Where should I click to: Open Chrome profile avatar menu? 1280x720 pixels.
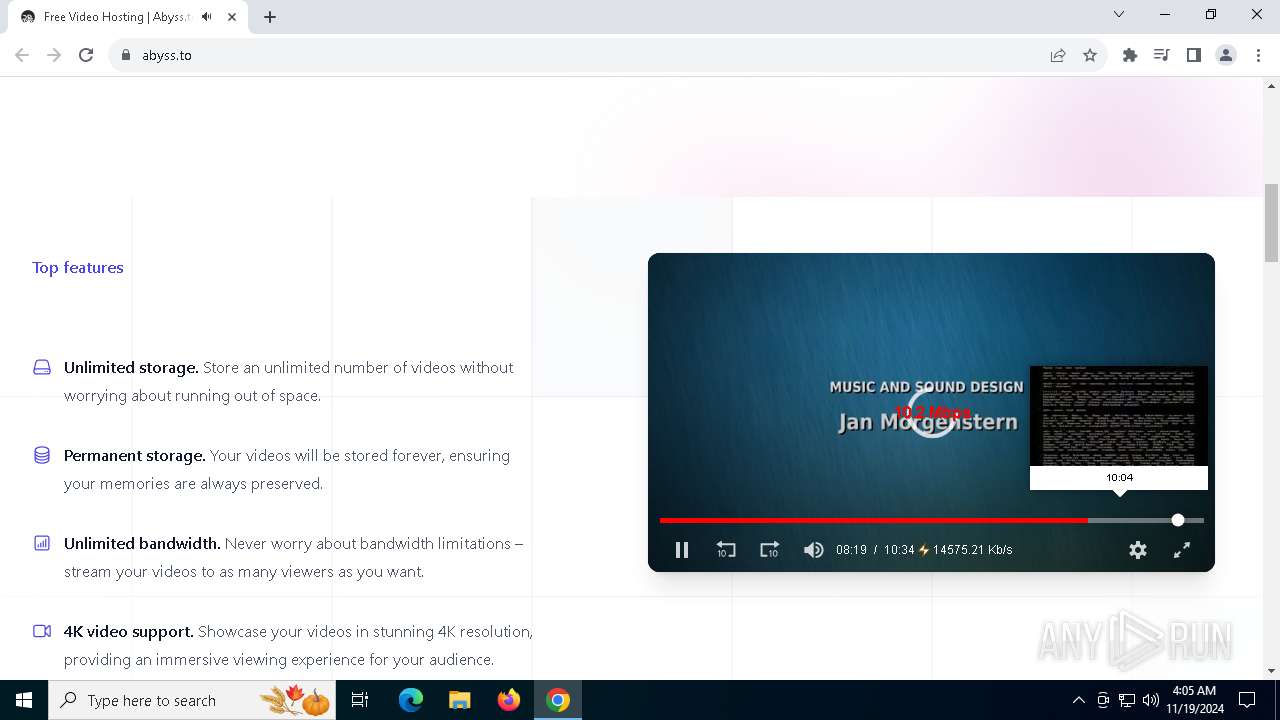tap(1226, 55)
